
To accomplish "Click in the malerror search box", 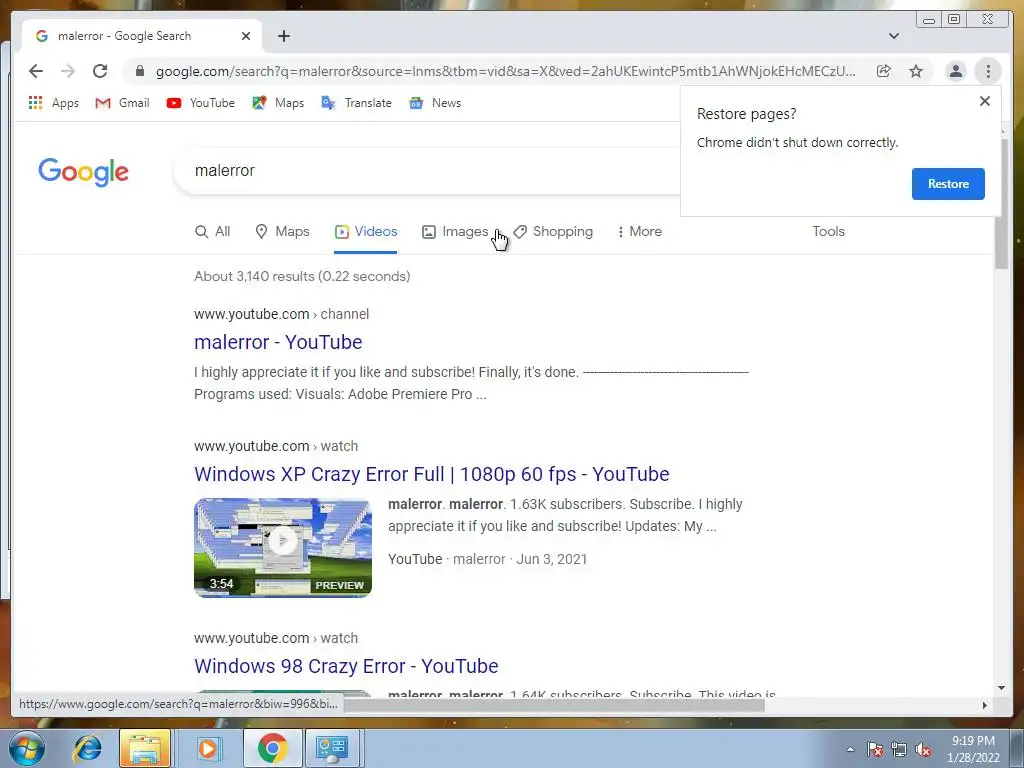I will [428, 170].
